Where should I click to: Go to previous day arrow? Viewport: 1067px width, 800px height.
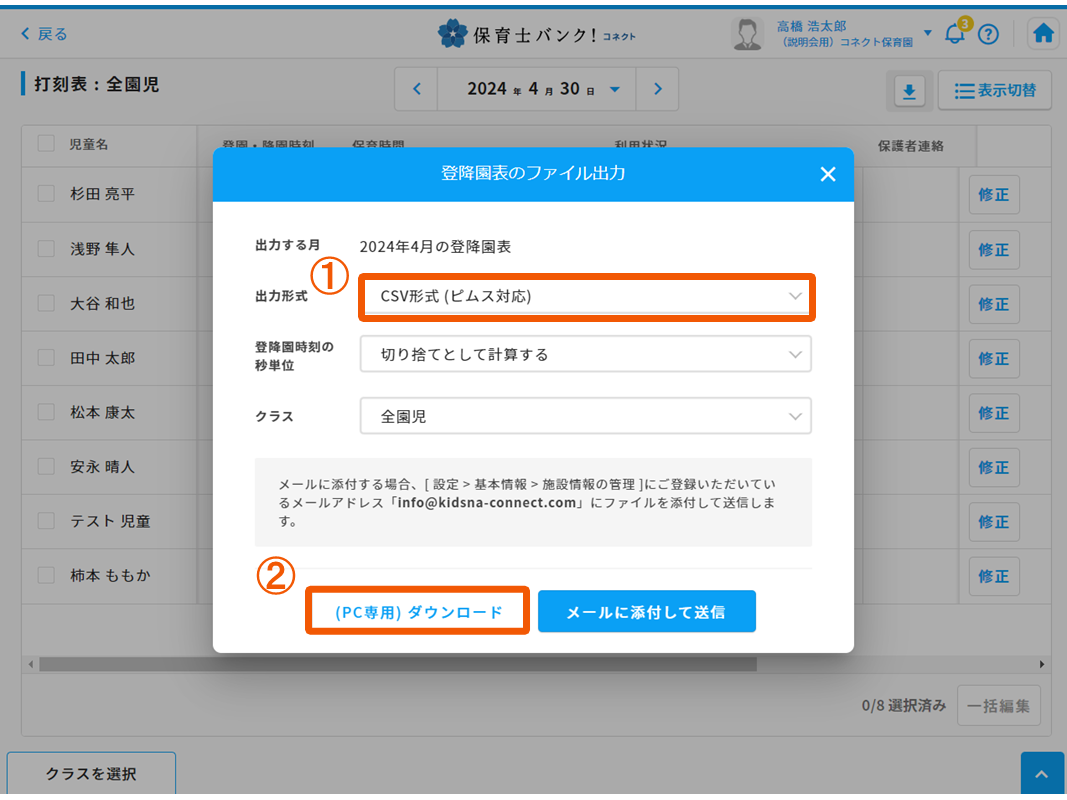[x=417, y=89]
